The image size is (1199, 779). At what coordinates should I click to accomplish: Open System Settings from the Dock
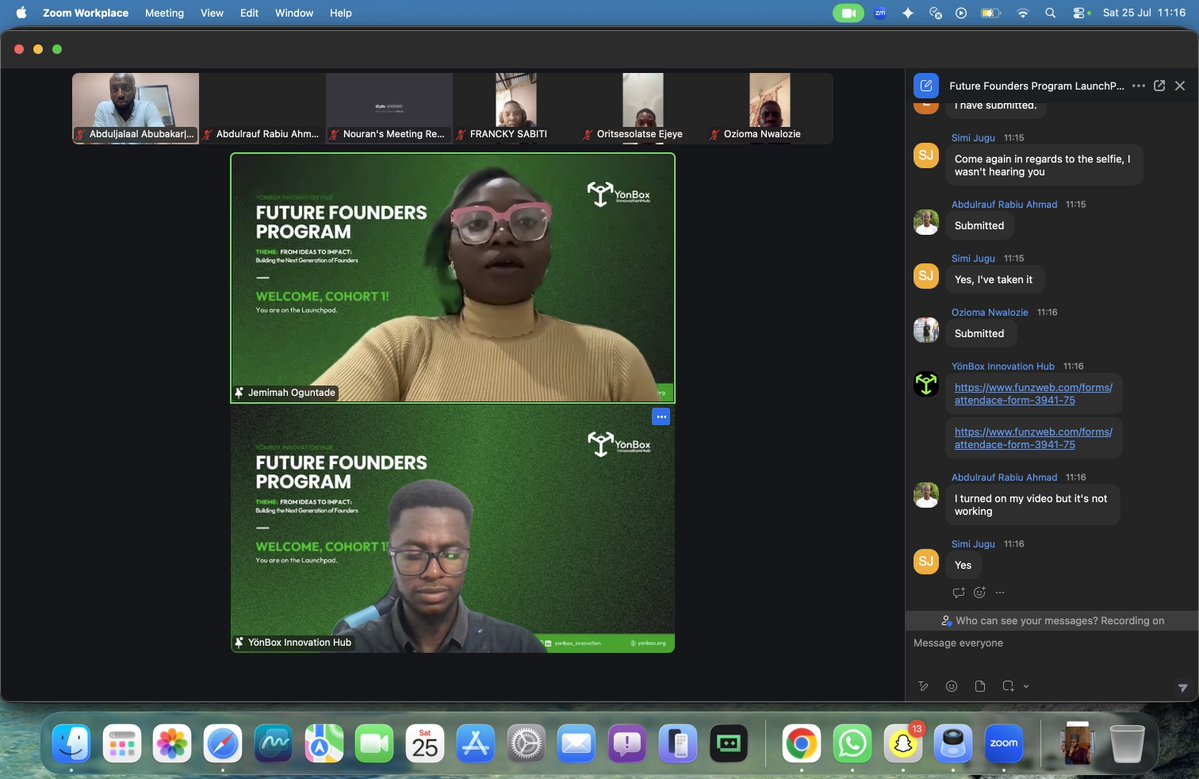point(526,743)
